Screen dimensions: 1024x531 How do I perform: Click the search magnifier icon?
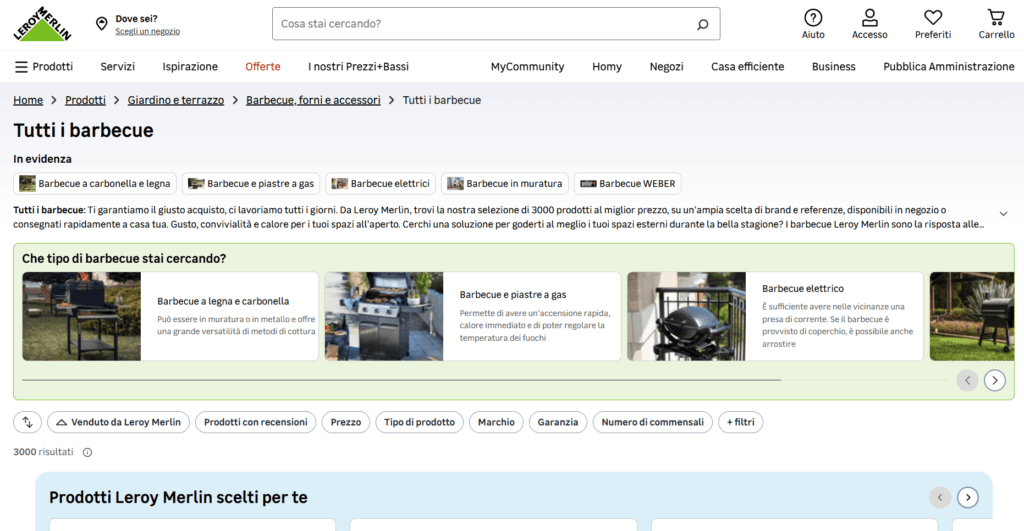coord(703,24)
